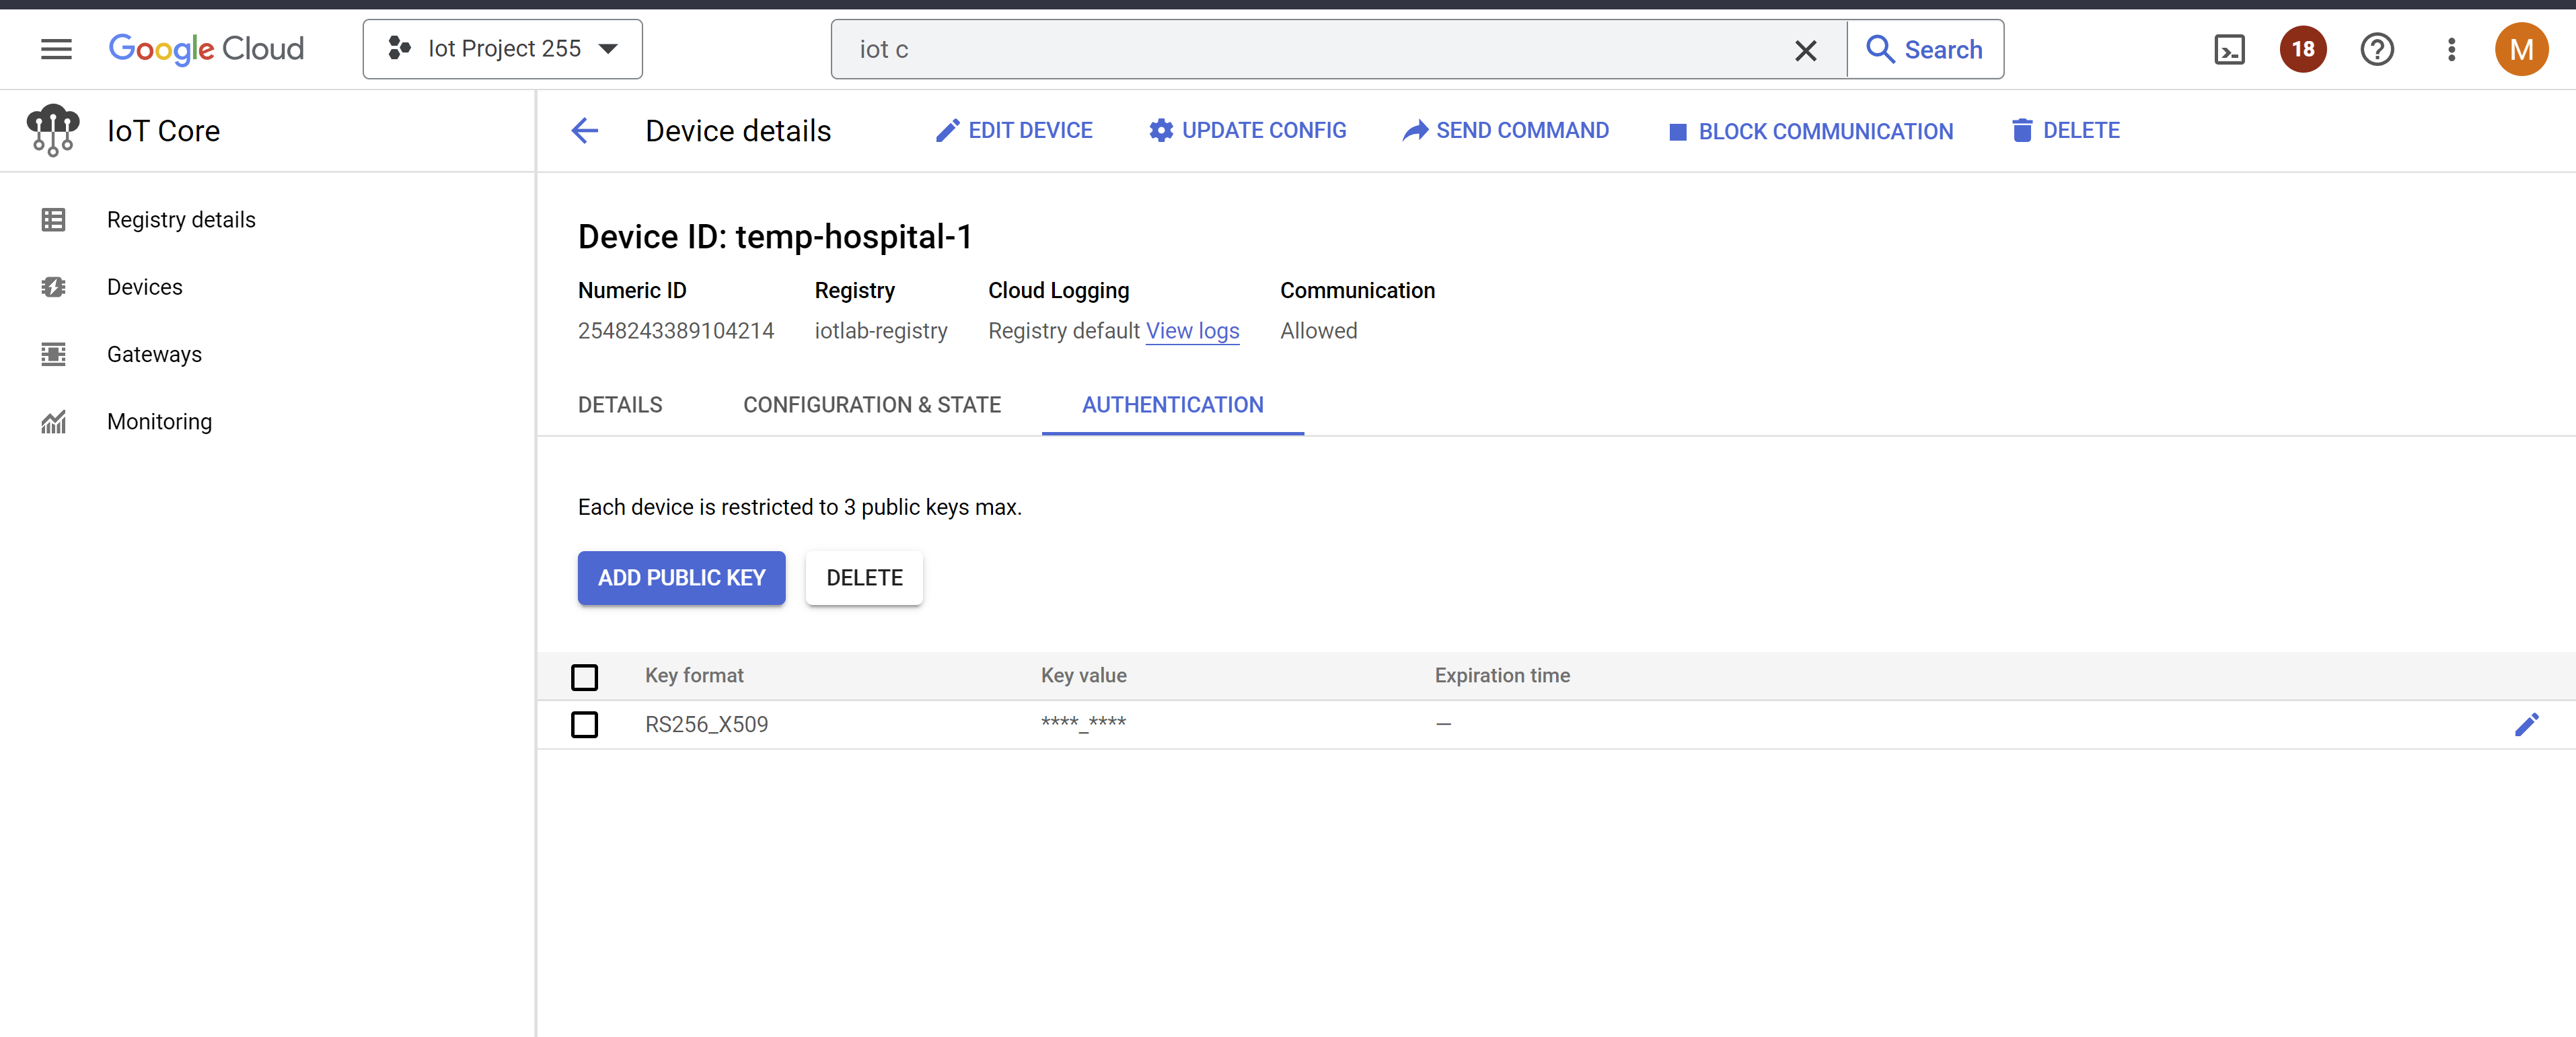Edit the RS256_X509 key pencil icon
Image resolution: width=2576 pixels, height=1037 pixels.
tap(2526, 724)
